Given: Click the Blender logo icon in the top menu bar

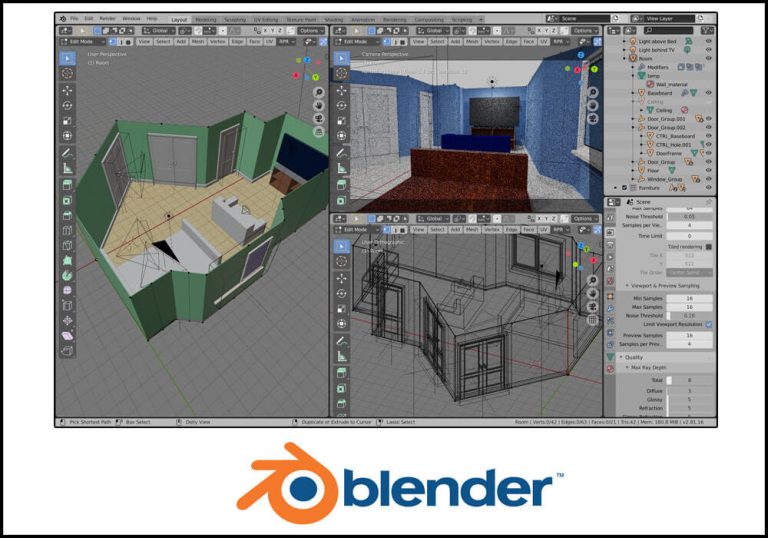Looking at the screenshot, I should tap(63, 19).
